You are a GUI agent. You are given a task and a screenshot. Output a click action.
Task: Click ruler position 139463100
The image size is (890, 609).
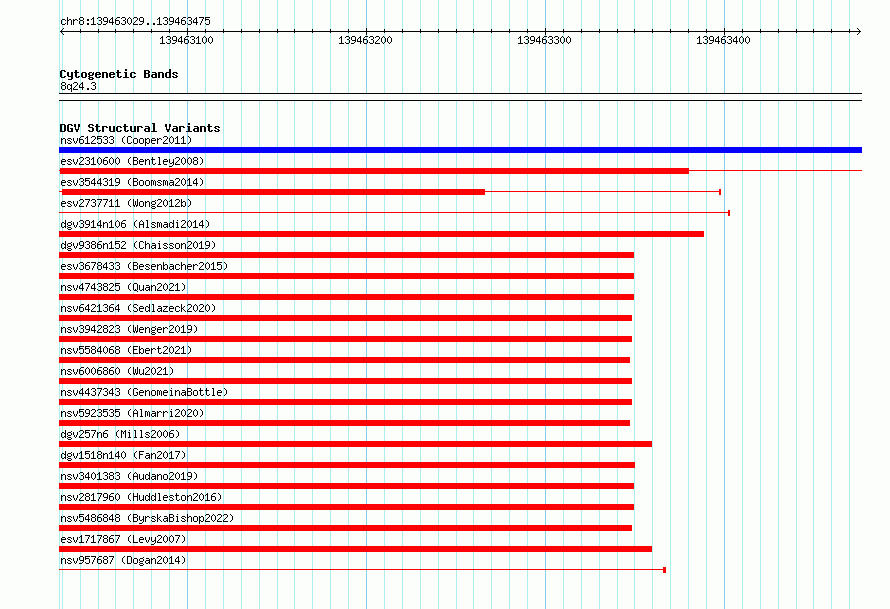(x=186, y=40)
